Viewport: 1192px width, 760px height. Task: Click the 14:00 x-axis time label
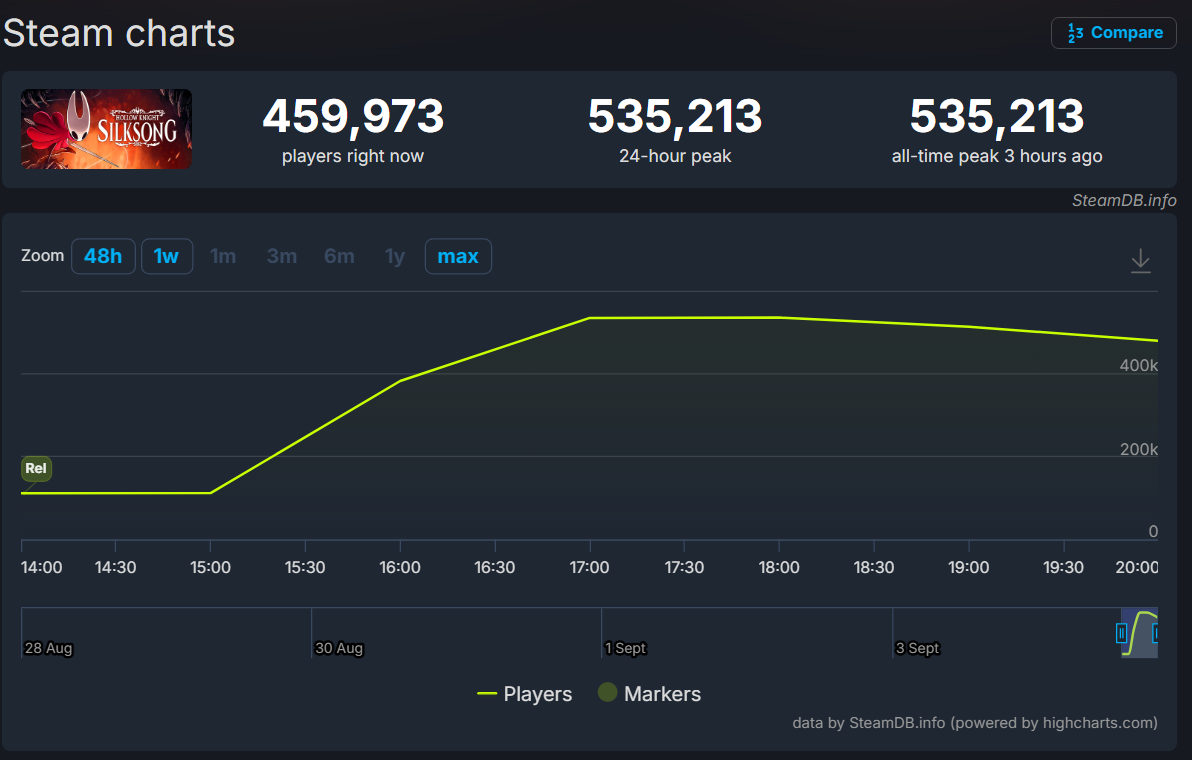click(x=42, y=568)
